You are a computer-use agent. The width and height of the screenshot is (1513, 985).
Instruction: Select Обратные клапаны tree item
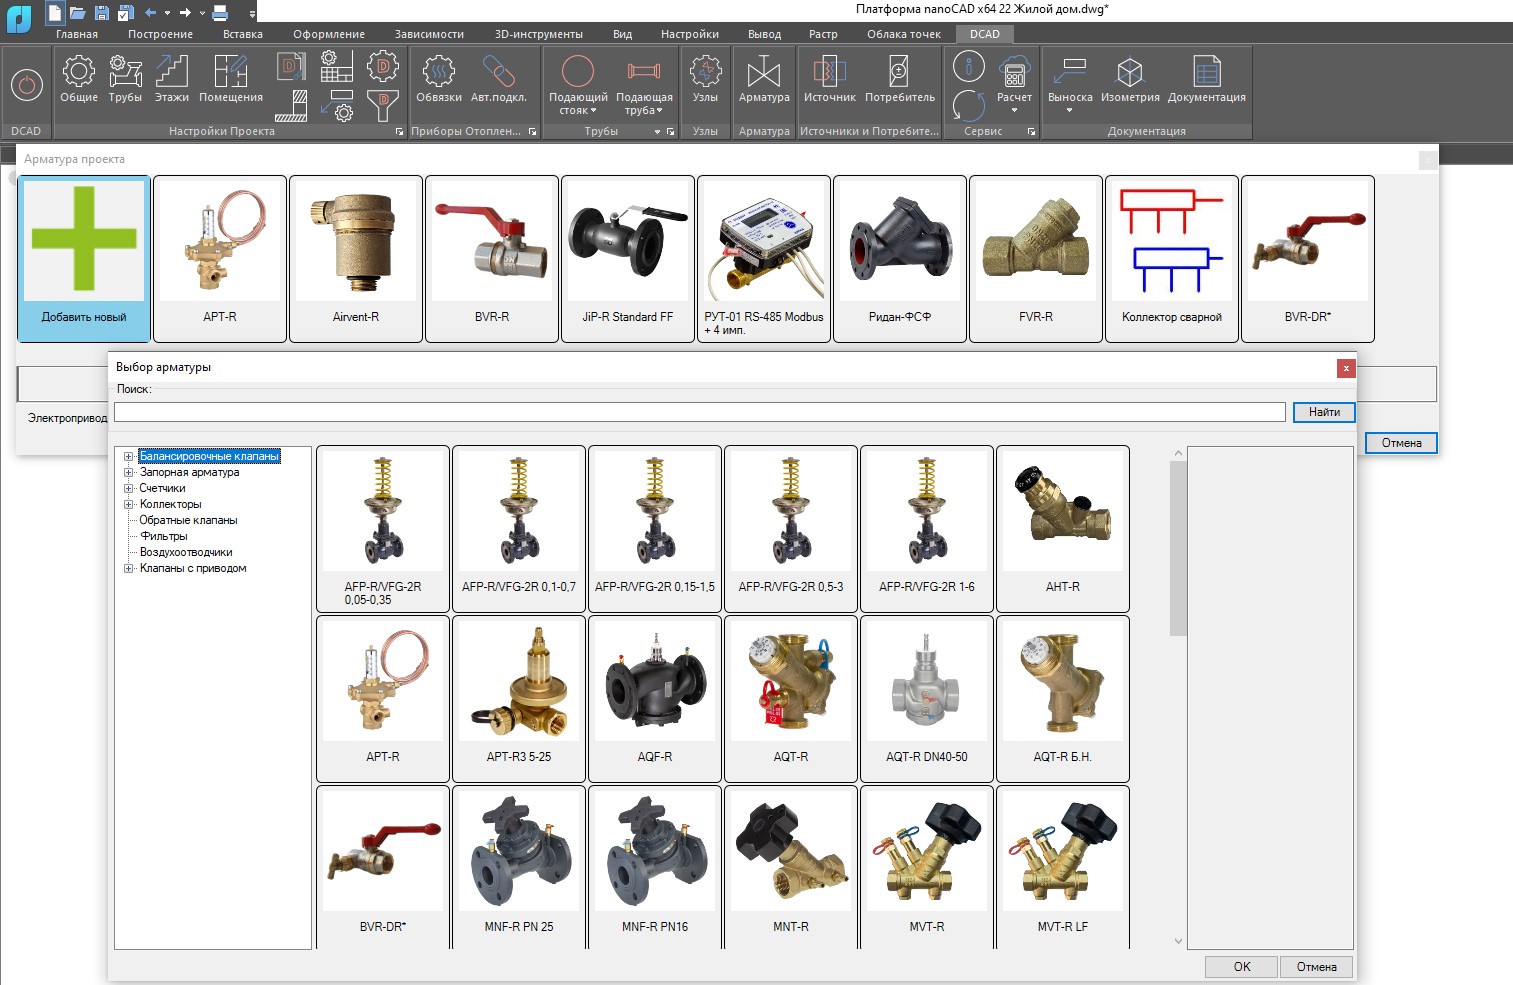click(x=188, y=521)
